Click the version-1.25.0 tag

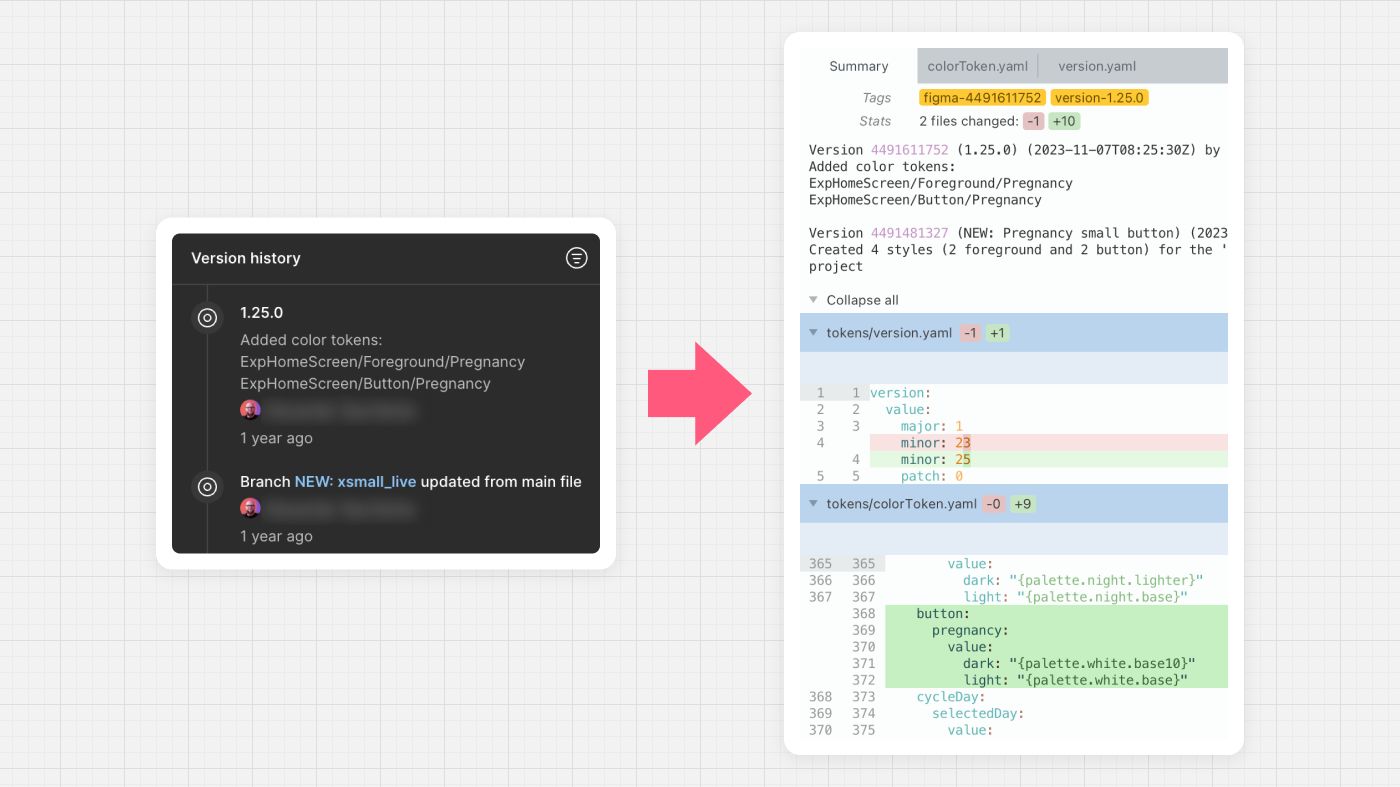tap(1099, 98)
